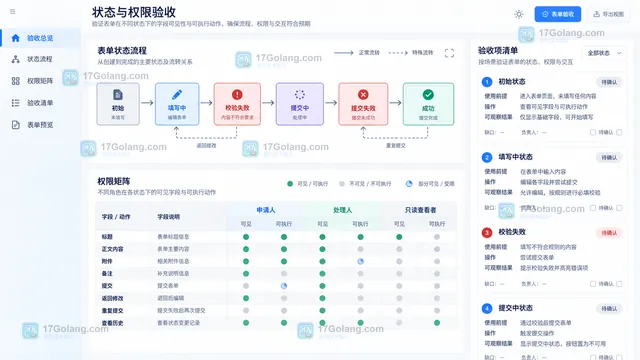Check the rightmost checkbox in the 初始状态 card

[x=619, y=132]
